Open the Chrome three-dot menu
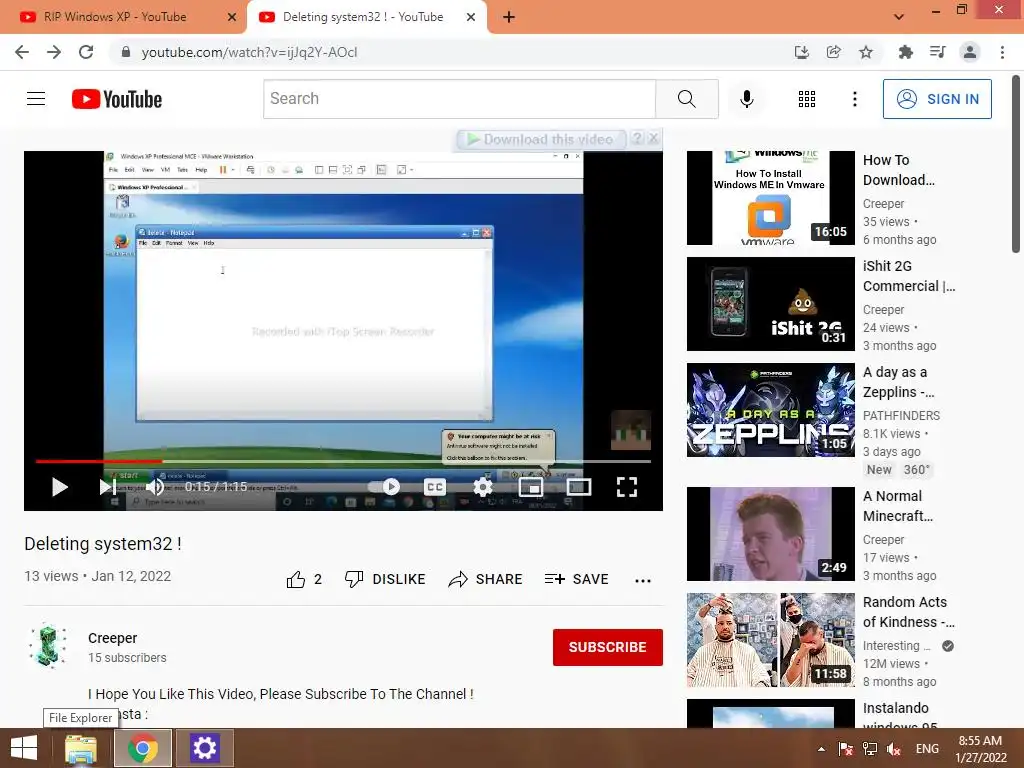The height and width of the screenshot is (768, 1024). (1002, 52)
